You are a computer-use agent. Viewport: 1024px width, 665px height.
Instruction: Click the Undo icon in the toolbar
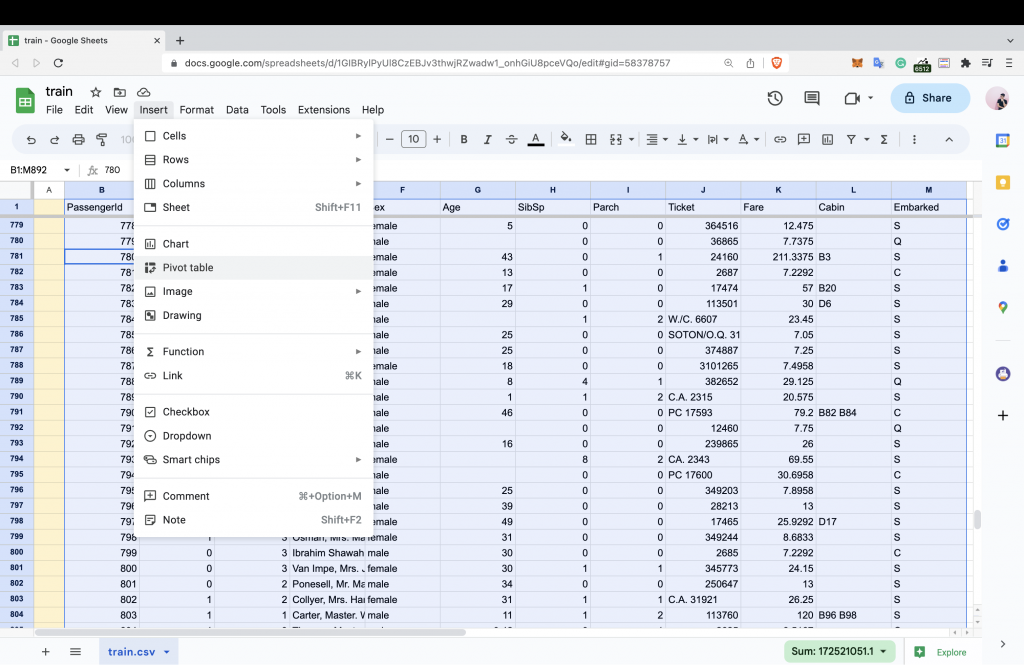31,139
